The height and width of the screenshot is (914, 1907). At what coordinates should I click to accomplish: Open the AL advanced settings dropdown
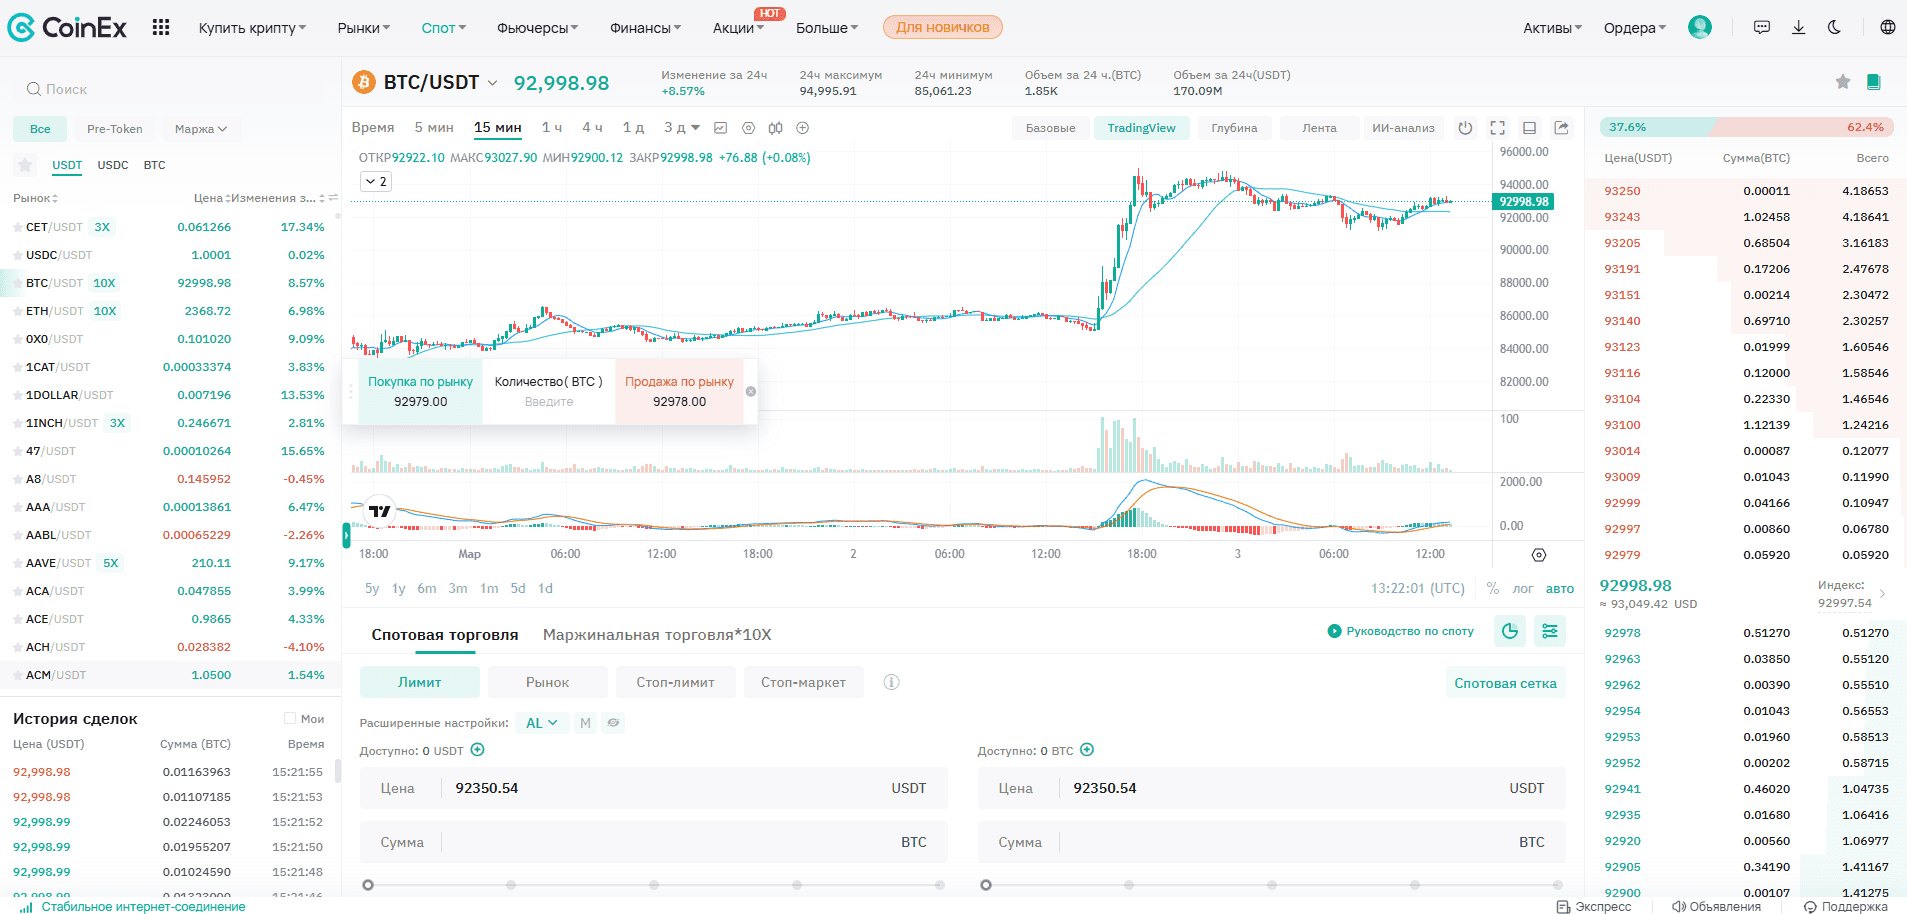(x=542, y=723)
